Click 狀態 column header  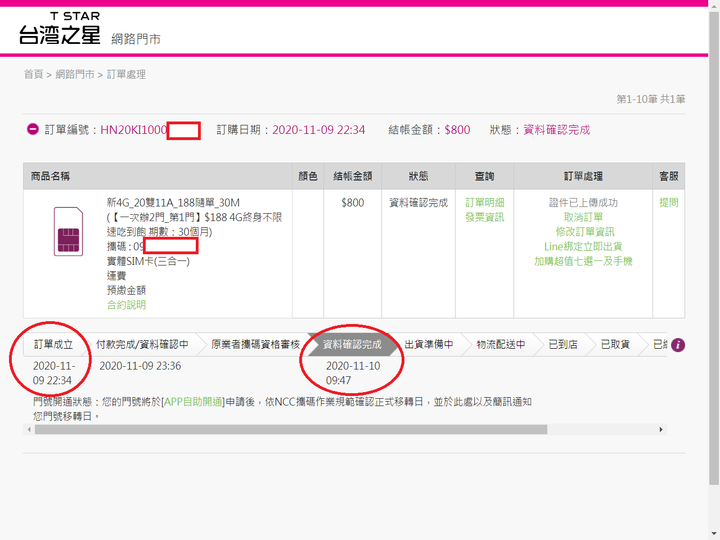(x=418, y=176)
